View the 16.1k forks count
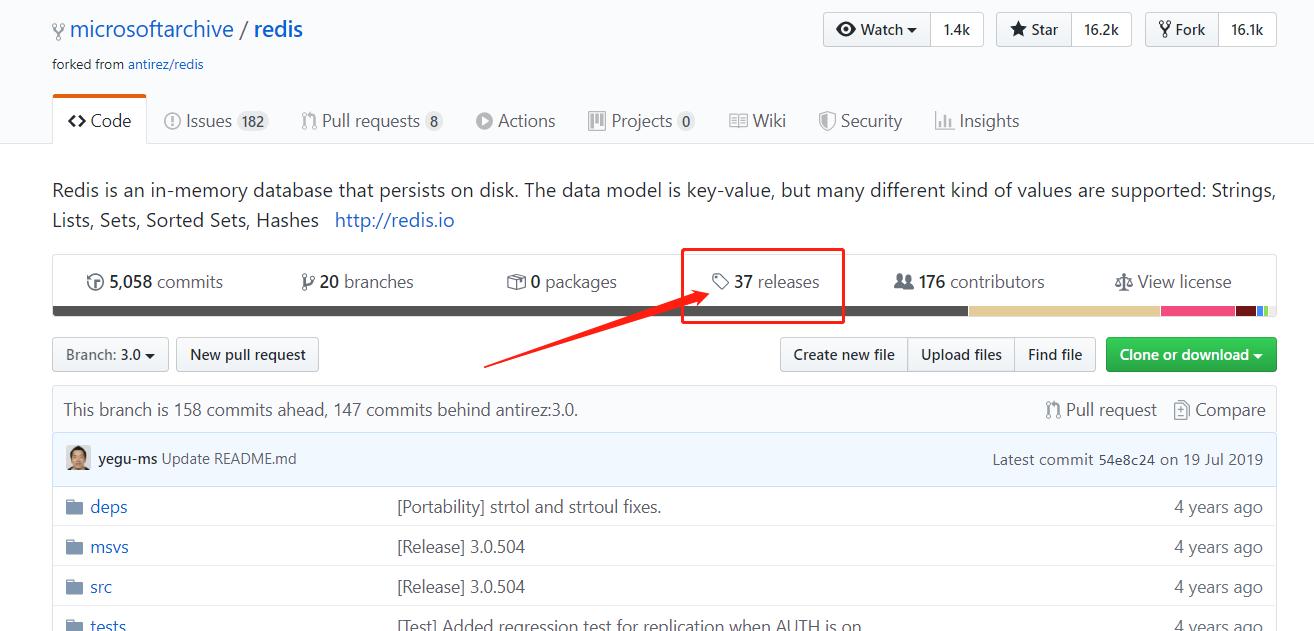 click(x=1247, y=29)
